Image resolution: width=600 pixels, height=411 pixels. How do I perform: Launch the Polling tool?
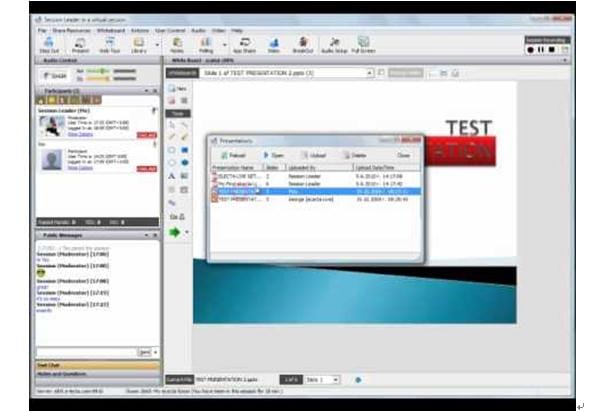(x=206, y=45)
